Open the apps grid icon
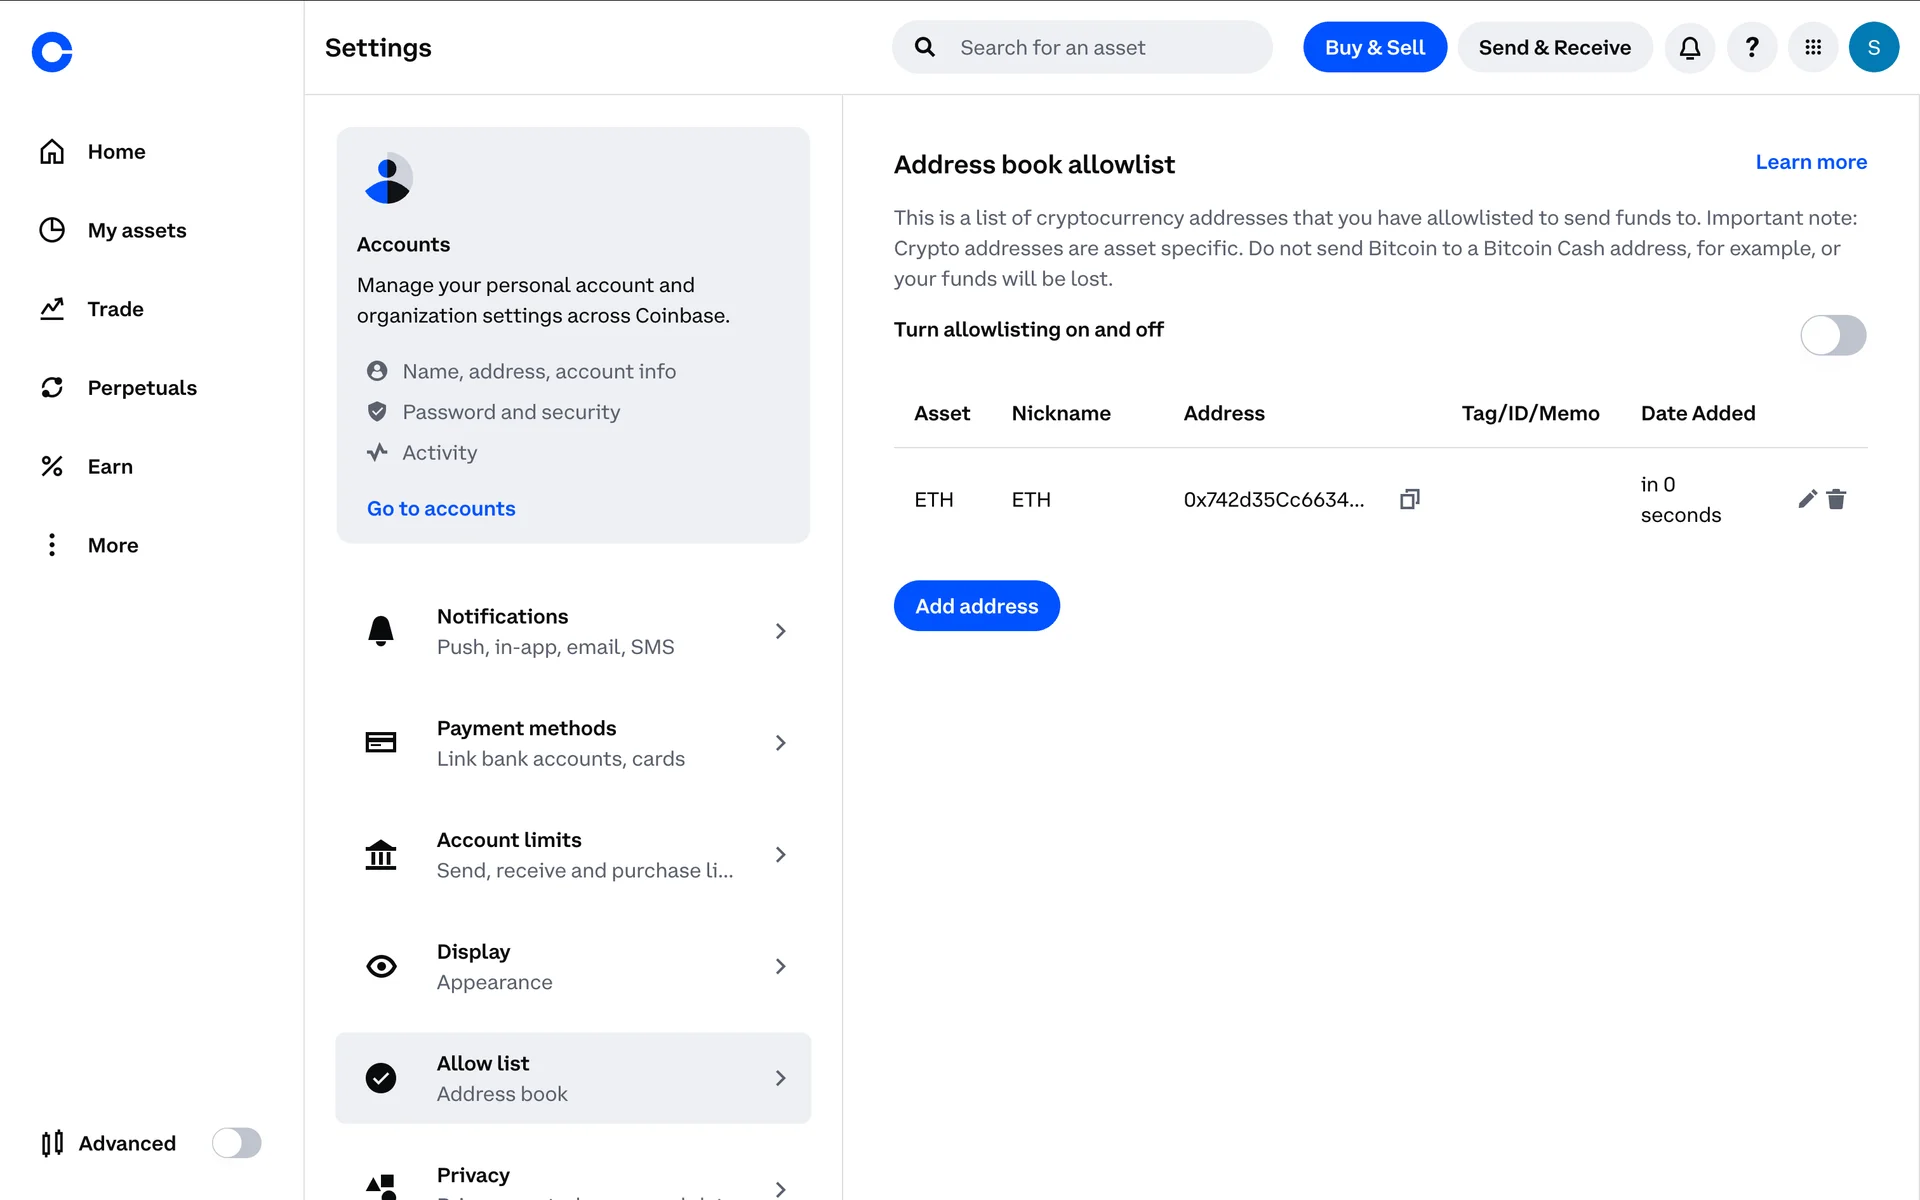The height and width of the screenshot is (1200, 1920). pyautogui.click(x=1813, y=48)
